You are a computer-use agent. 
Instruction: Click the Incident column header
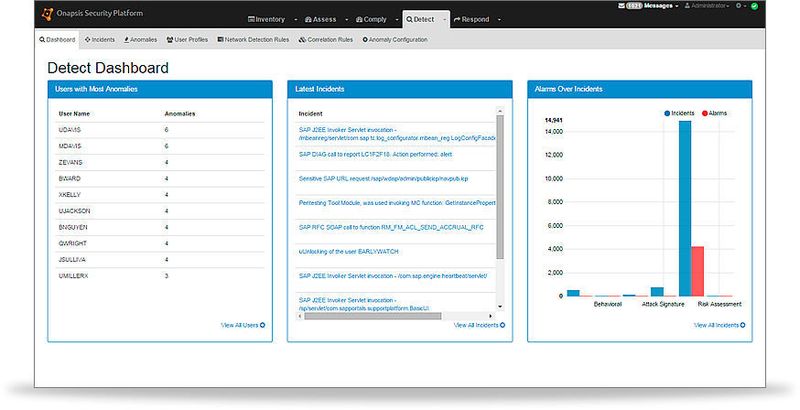(310, 114)
